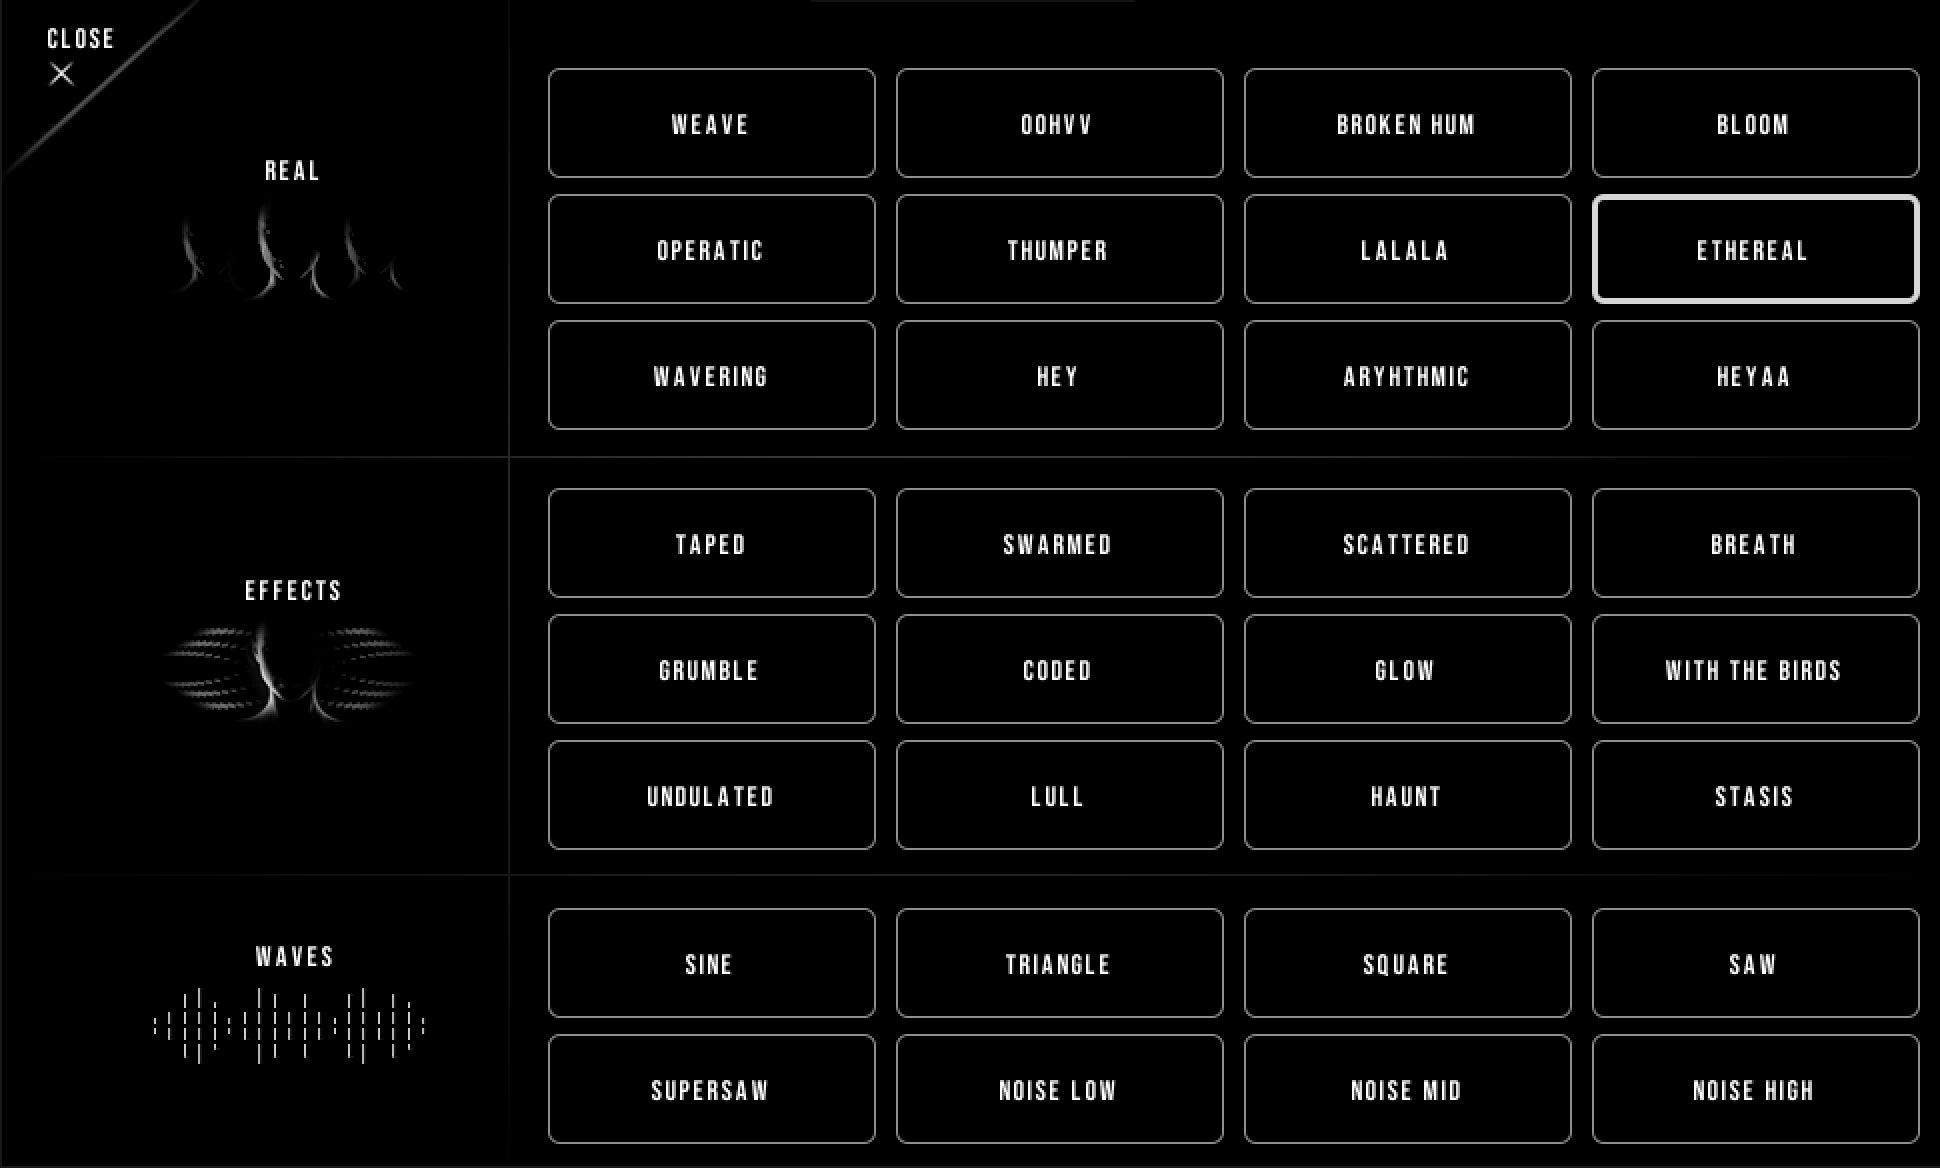Toggle the STASIS effects preset
1940x1168 pixels.
point(1753,795)
